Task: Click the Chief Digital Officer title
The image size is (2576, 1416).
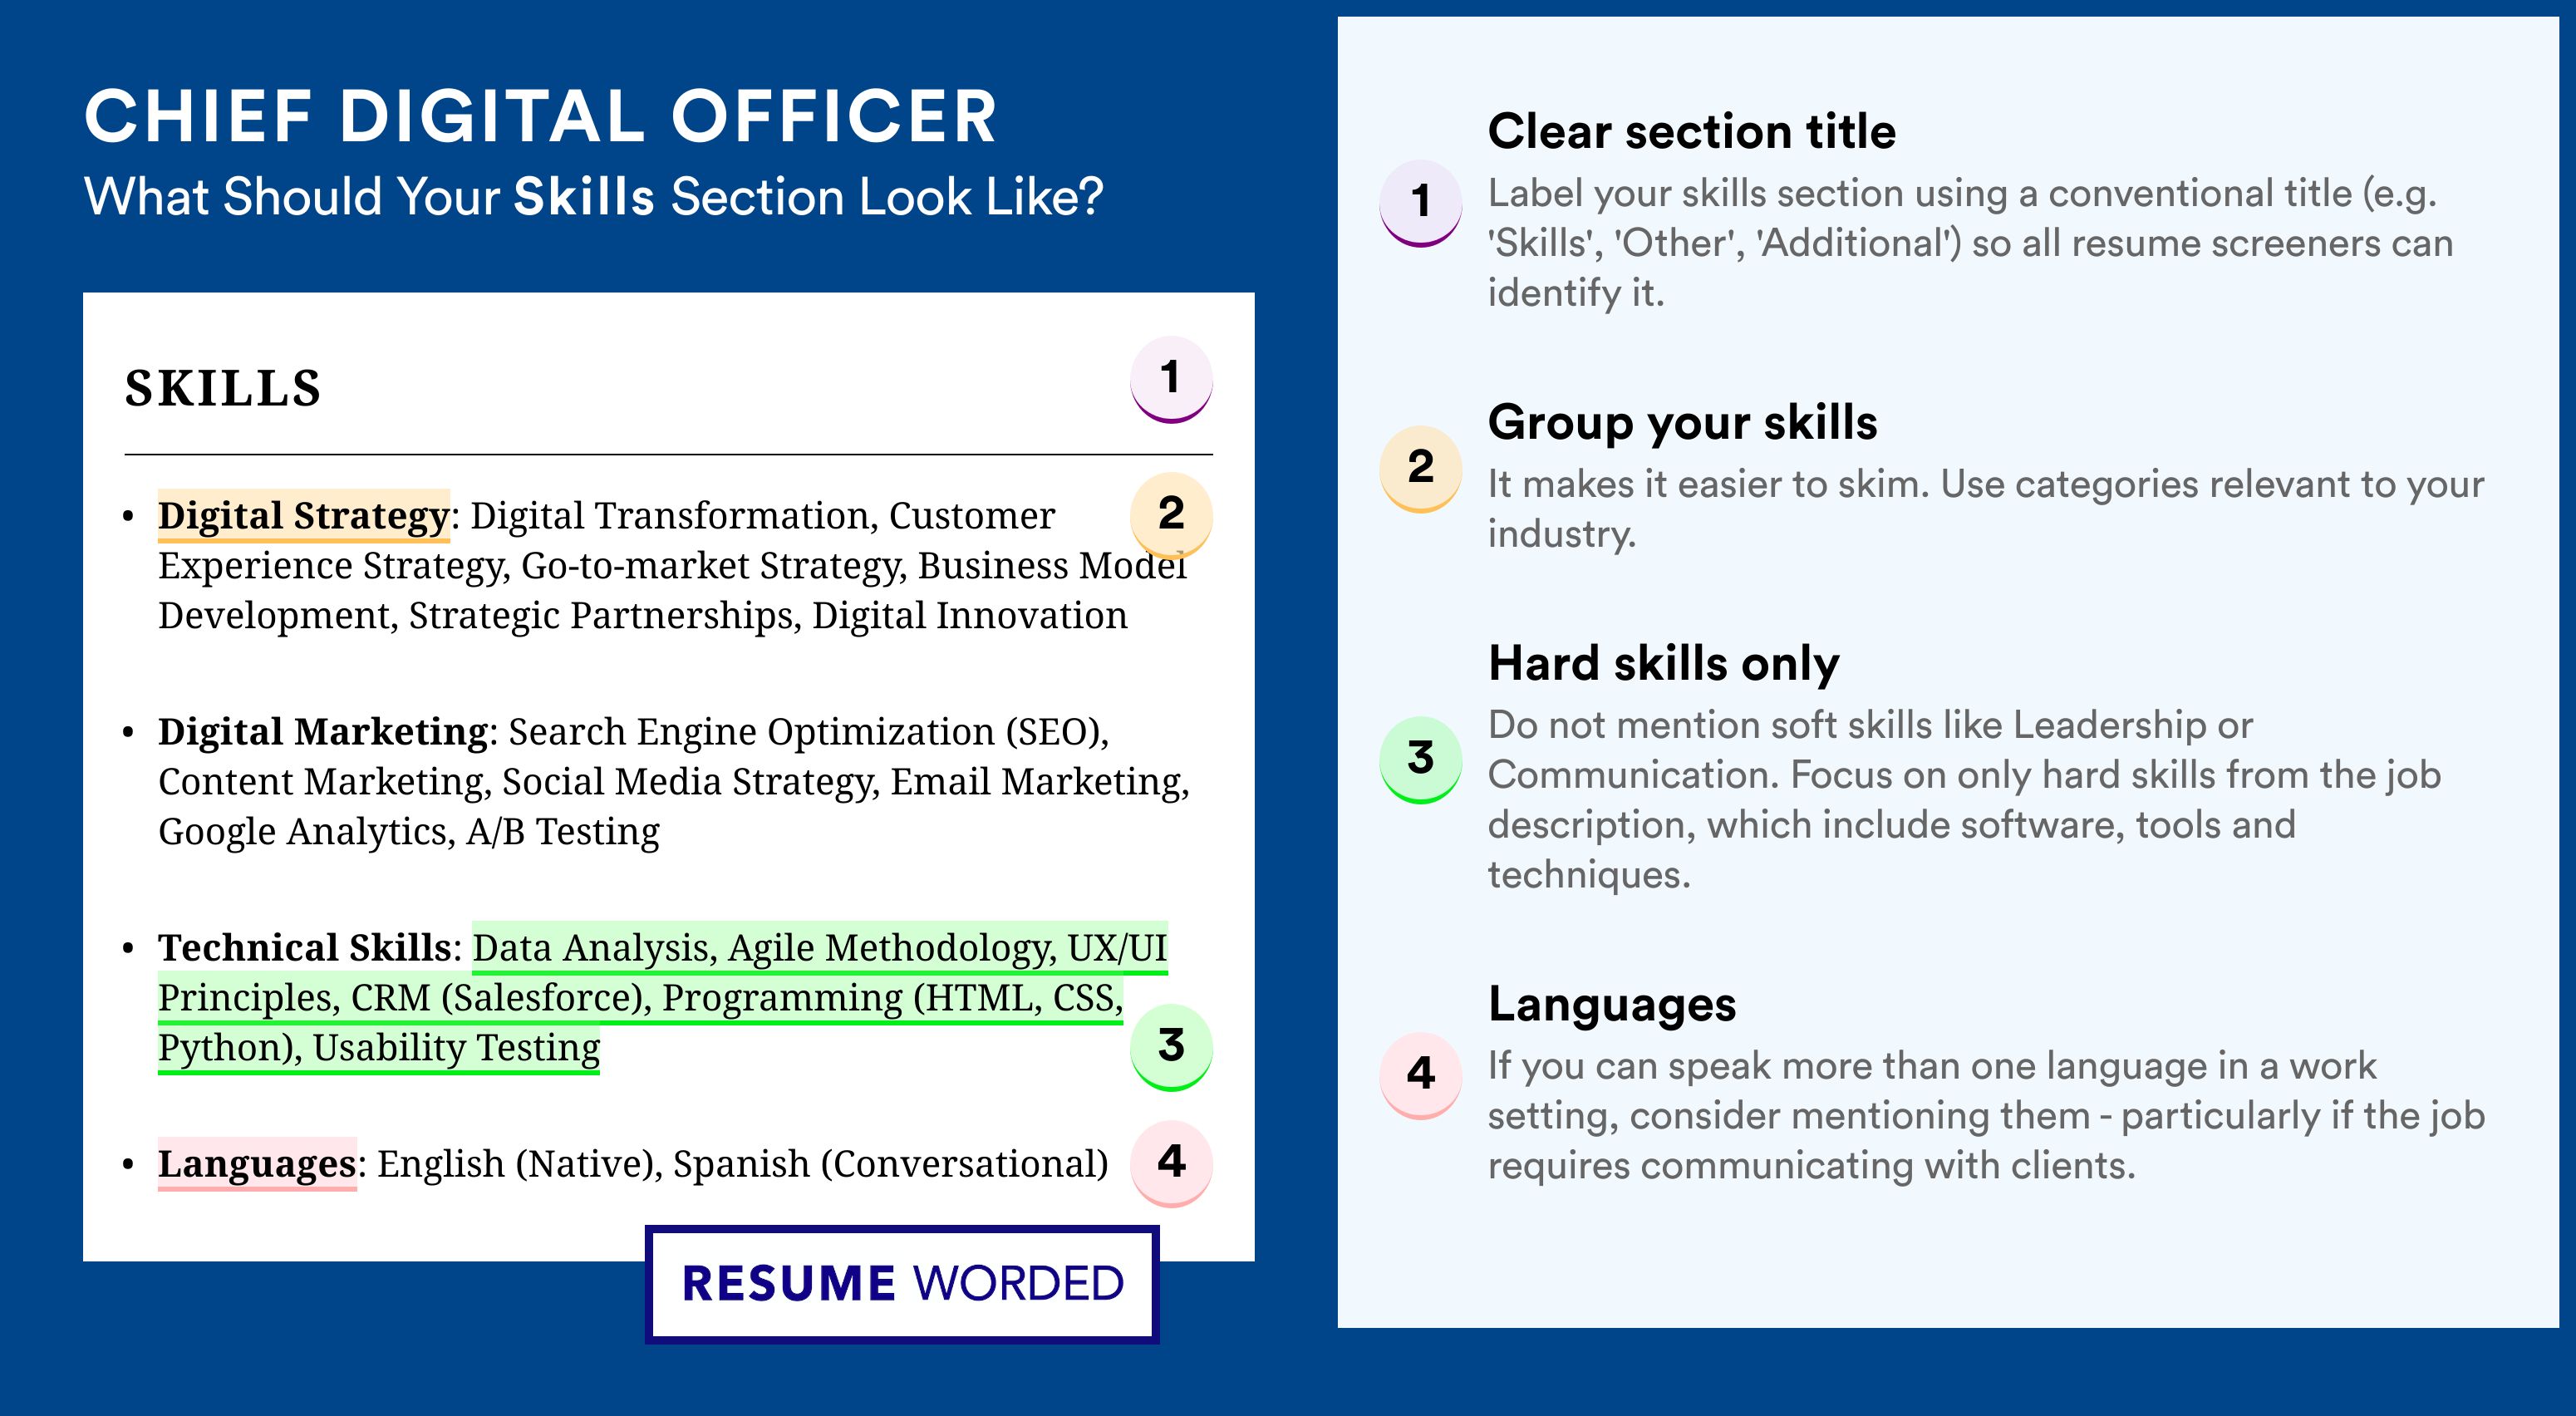Action: coord(540,116)
